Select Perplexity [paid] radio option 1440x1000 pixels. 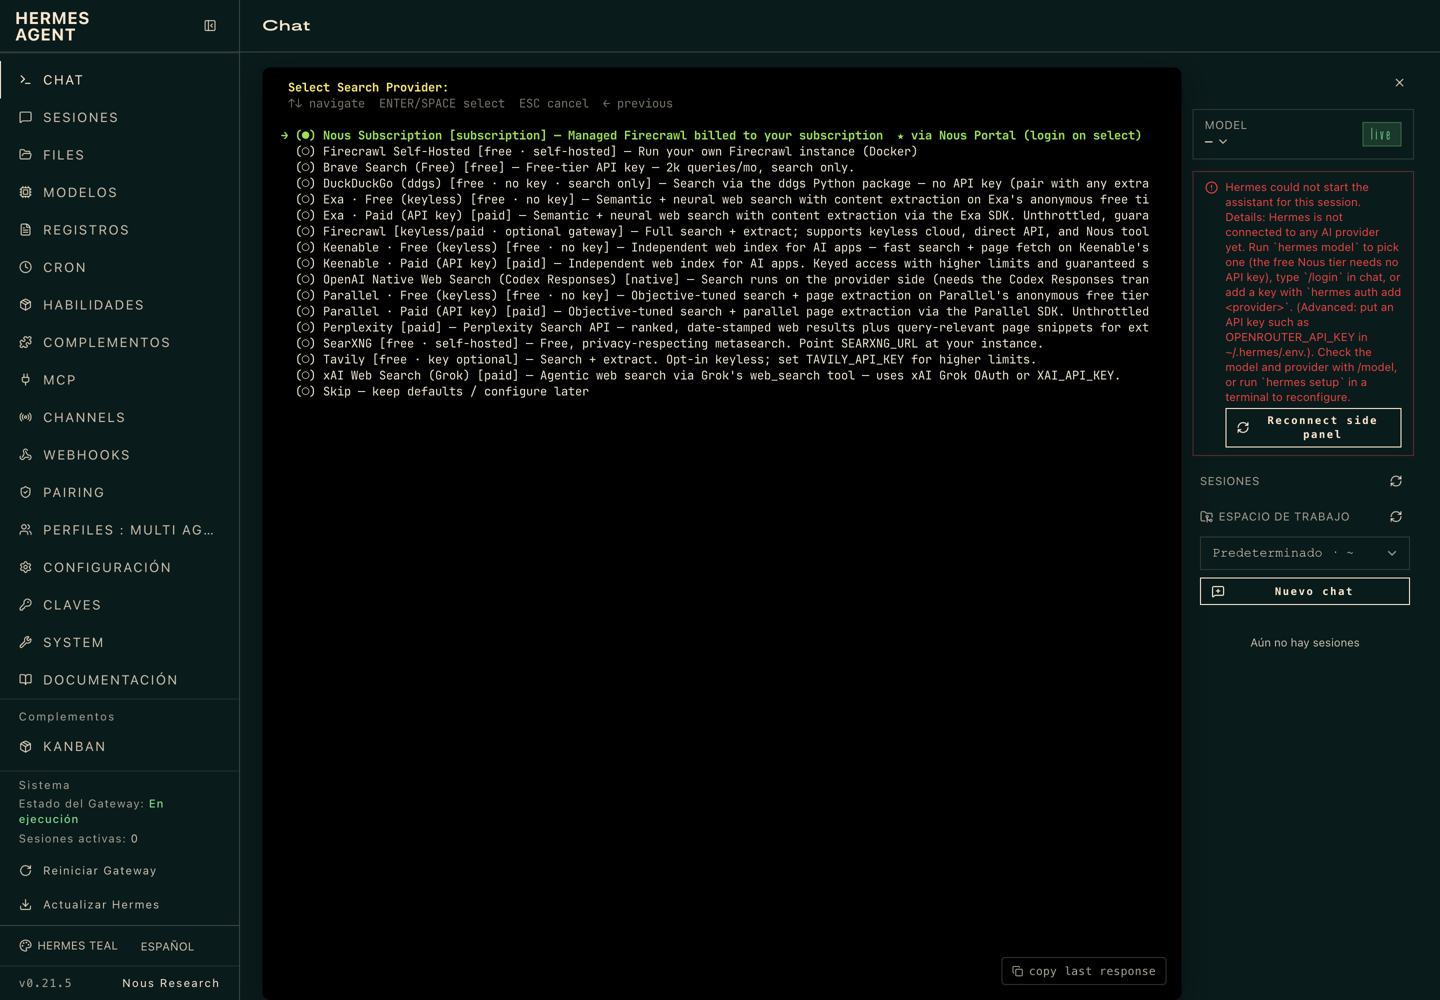tap(305, 328)
